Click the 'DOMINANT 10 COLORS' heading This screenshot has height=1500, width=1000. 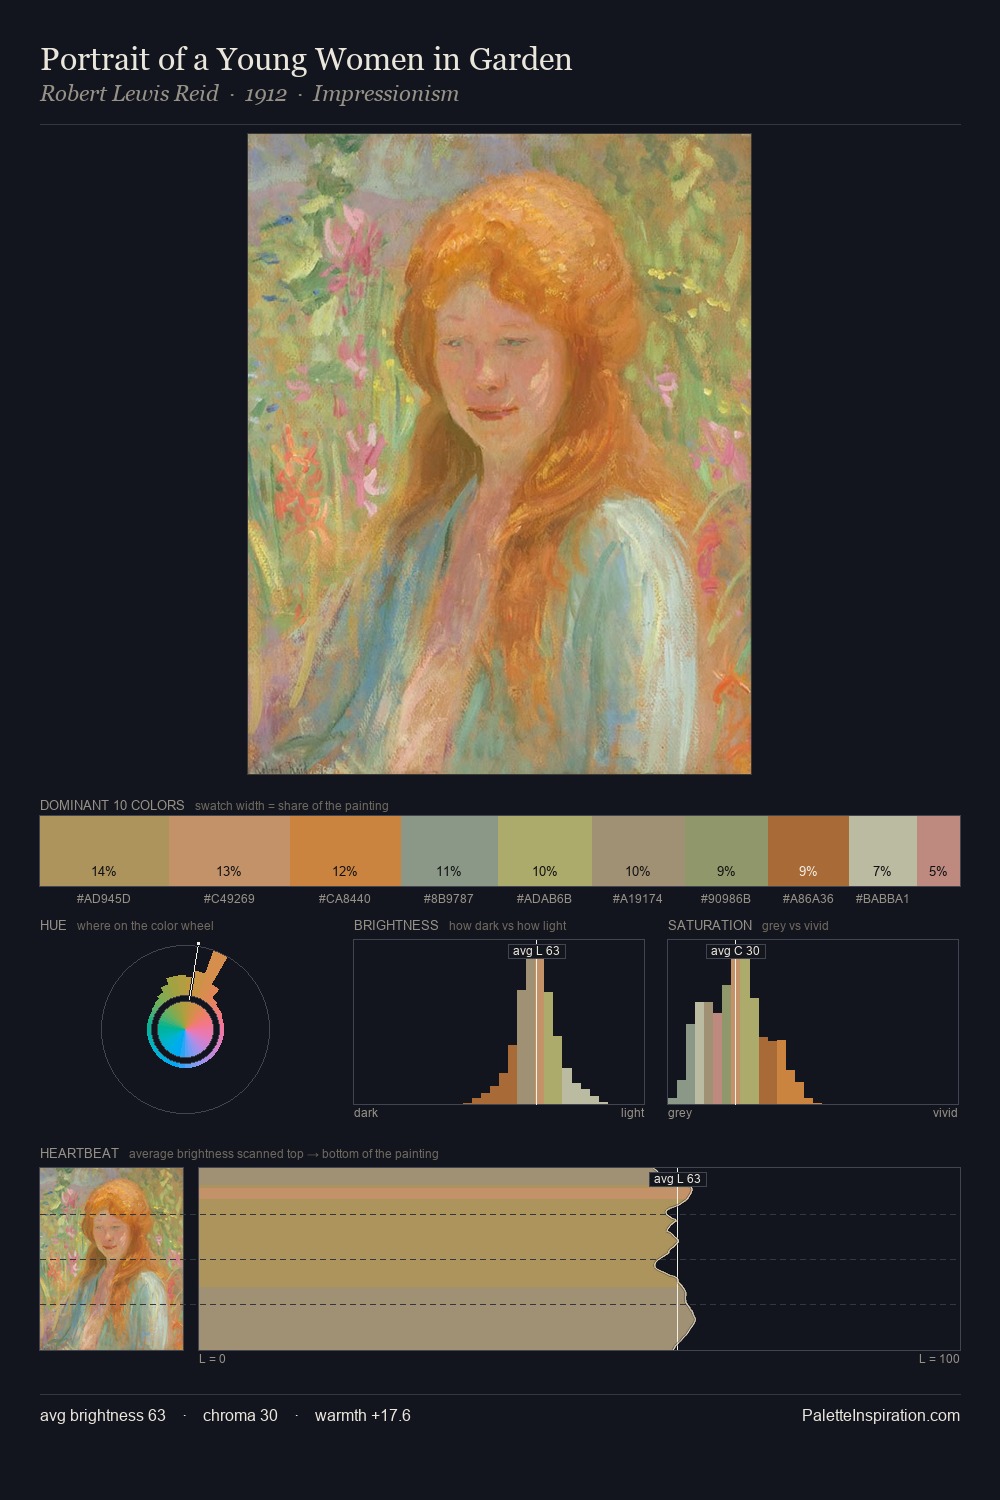(x=112, y=805)
